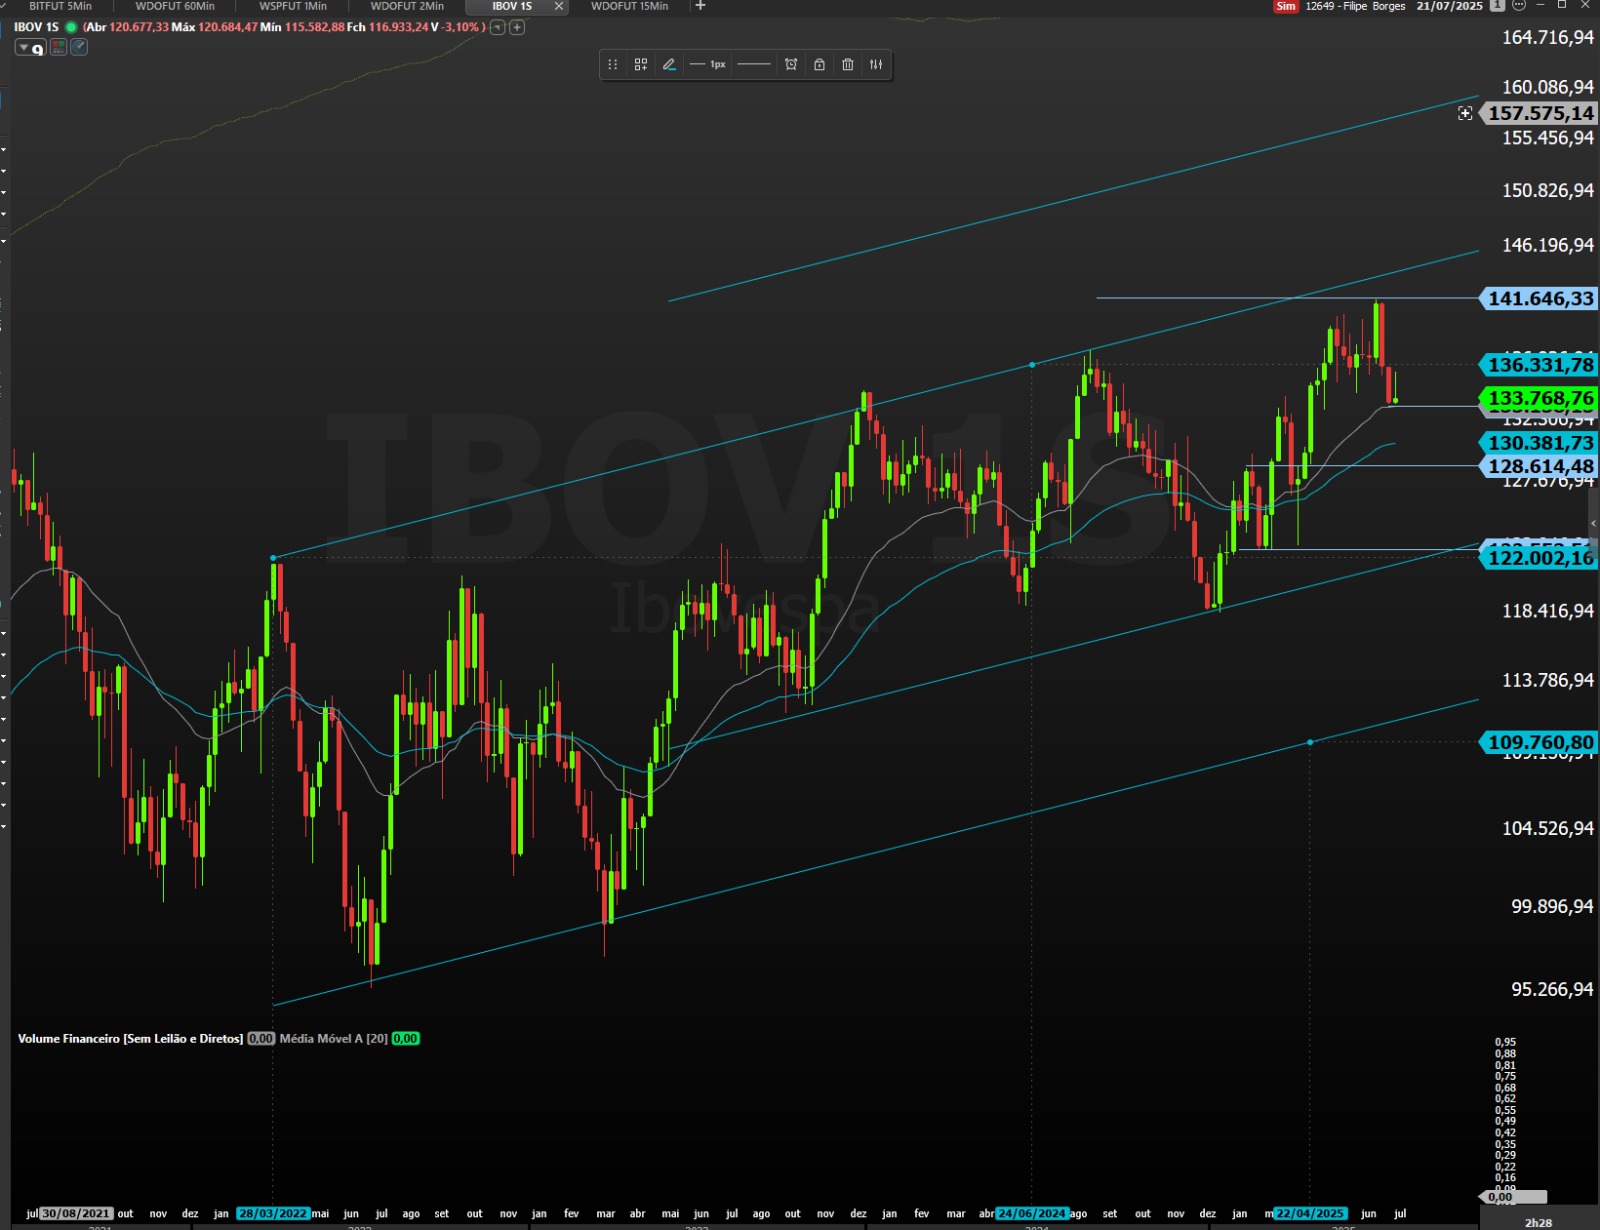Close the IBOV 1S tab
Image resolution: width=1600 pixels, height=1230 pixels.
(x=559, y=6)
